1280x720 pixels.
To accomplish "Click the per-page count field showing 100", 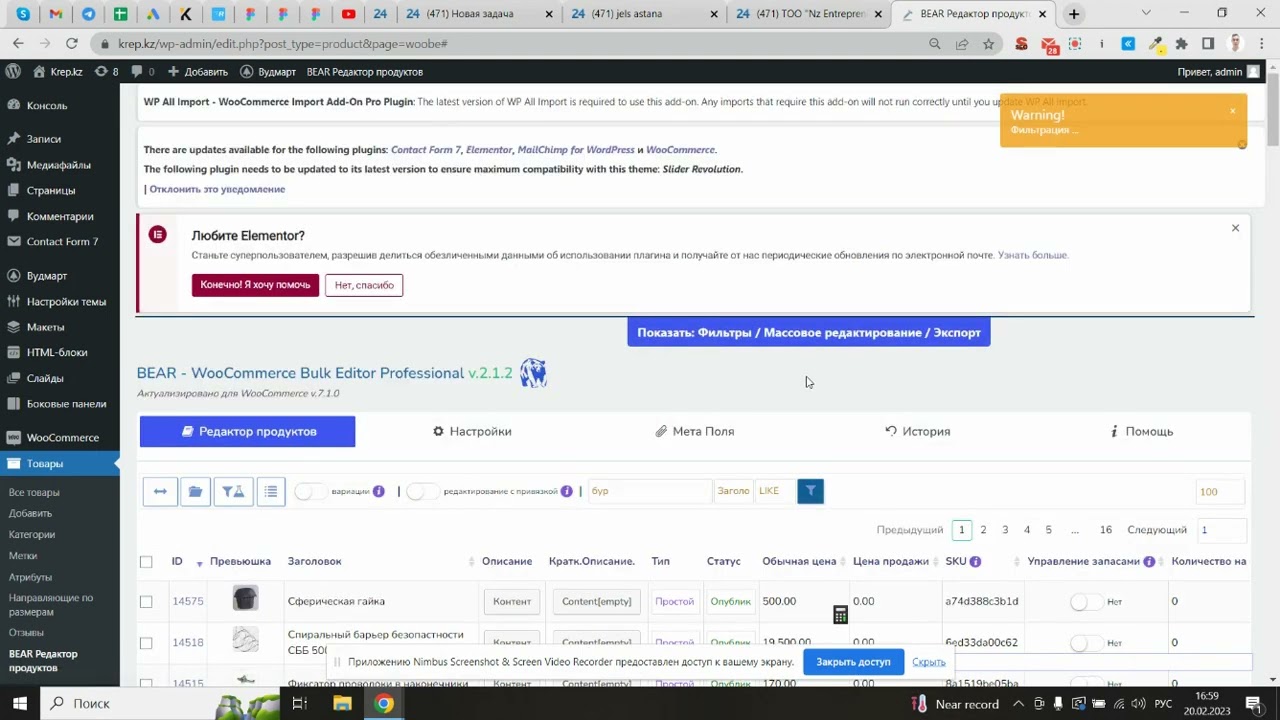I will [x=1219, y=491].
